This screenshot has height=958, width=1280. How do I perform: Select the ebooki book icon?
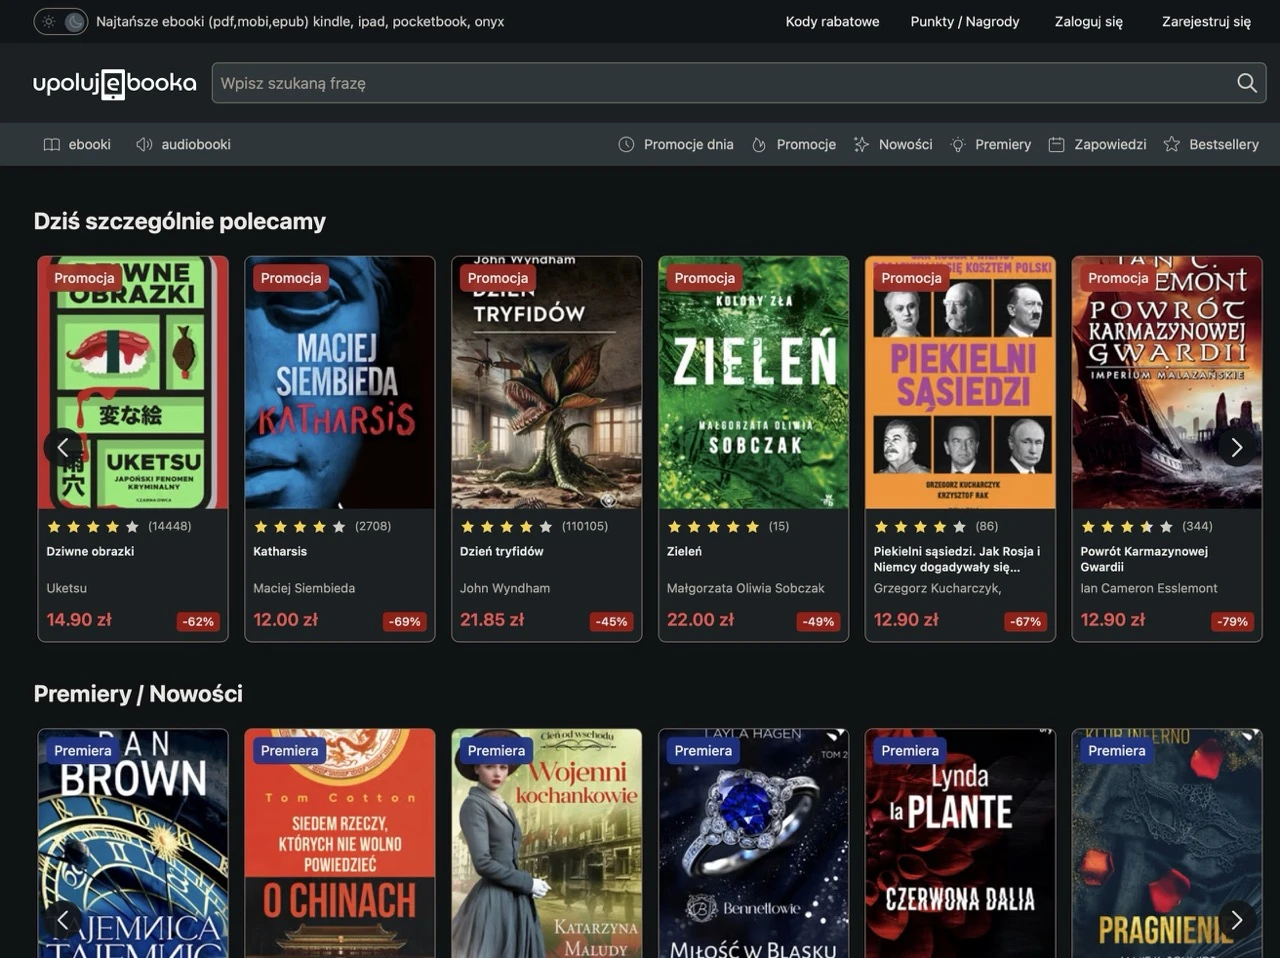51,144
